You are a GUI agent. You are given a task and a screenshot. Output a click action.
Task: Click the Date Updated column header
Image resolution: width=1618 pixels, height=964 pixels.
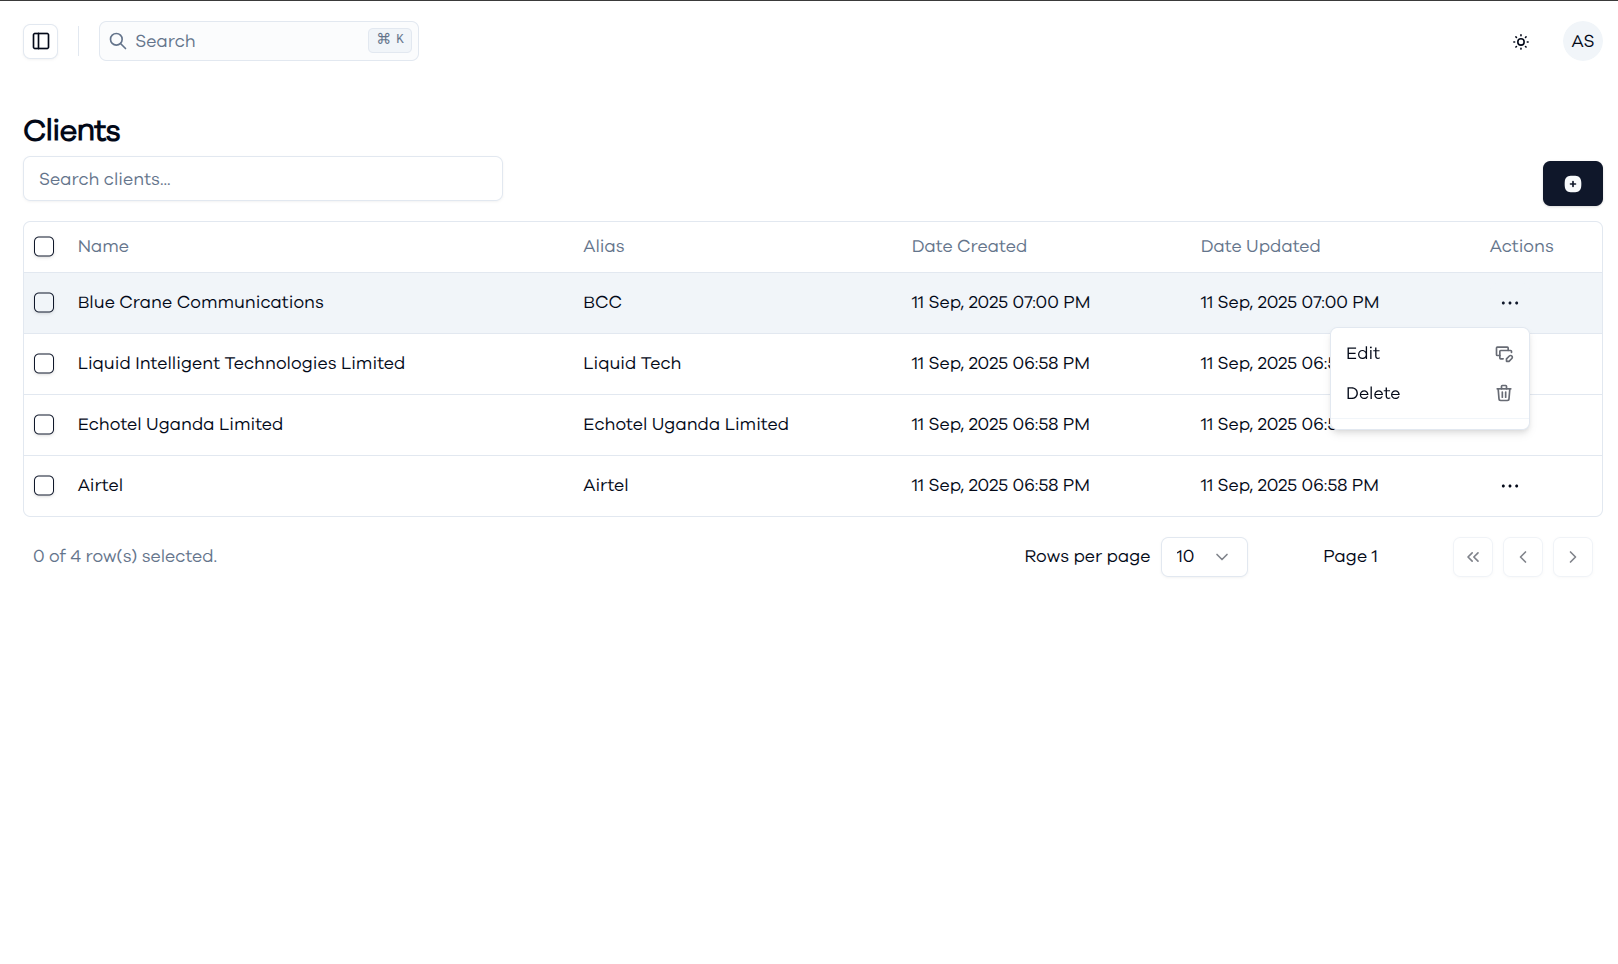1260,246
